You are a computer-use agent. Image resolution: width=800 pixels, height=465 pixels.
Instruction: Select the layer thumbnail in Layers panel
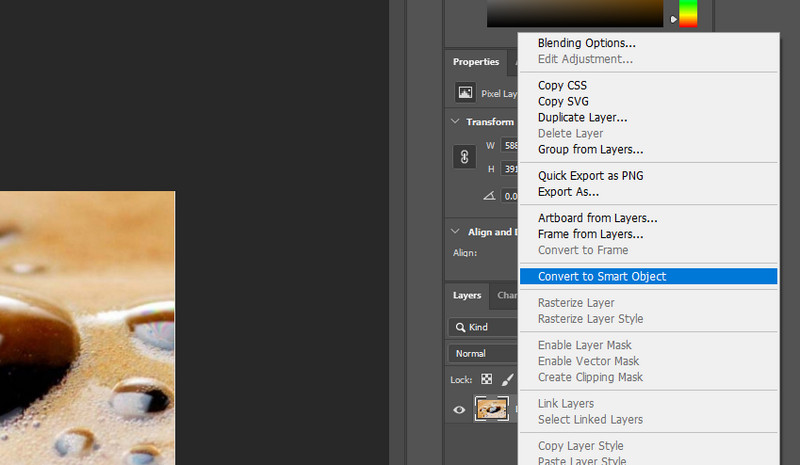pyautogui.click(x=491, y=409)
